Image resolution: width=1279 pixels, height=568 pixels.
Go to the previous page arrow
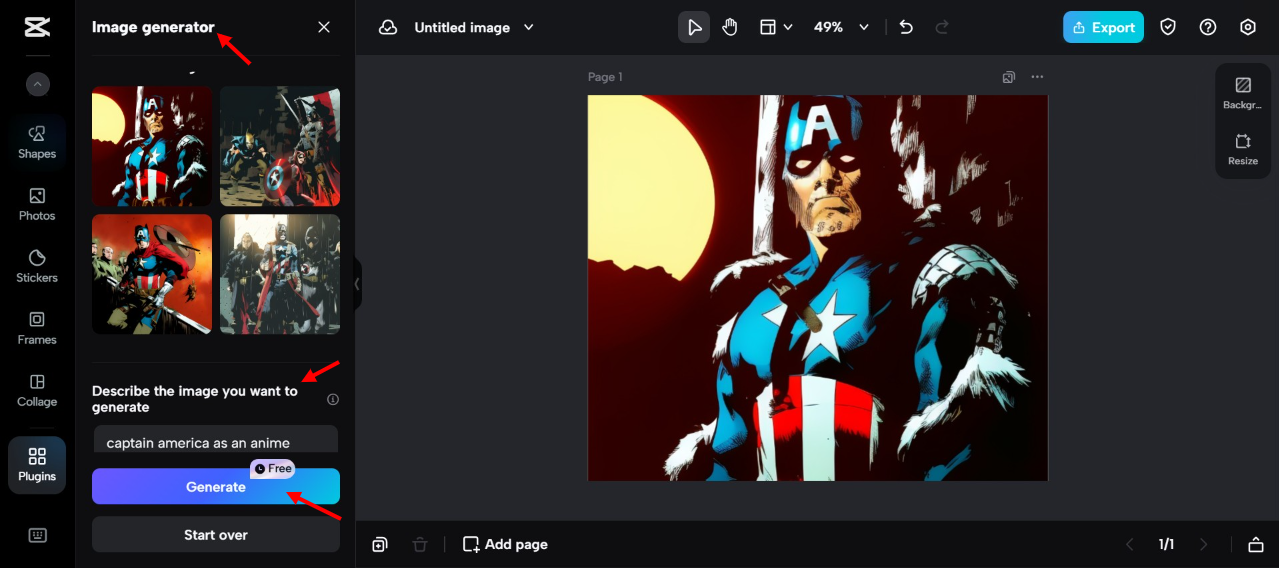tap(1130, 544)
